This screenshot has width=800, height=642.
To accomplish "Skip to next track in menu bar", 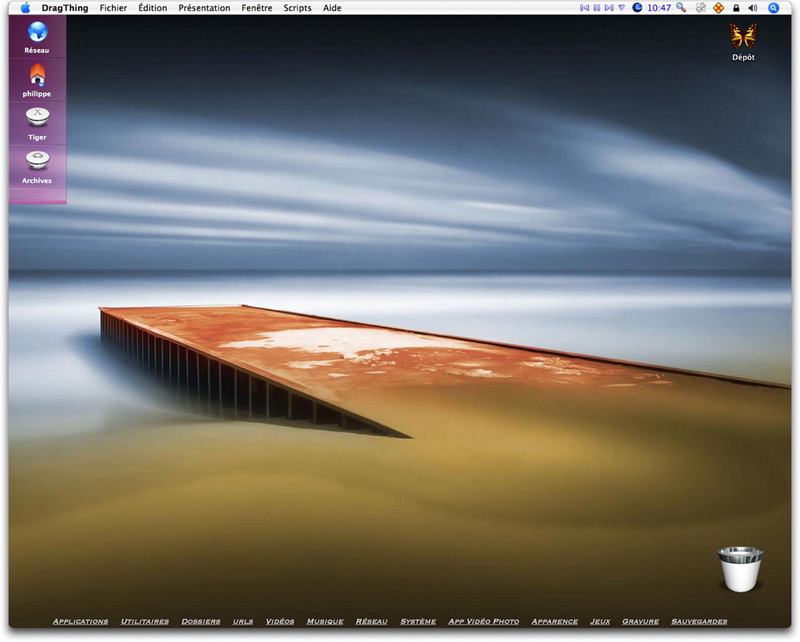I will [609, 8].
